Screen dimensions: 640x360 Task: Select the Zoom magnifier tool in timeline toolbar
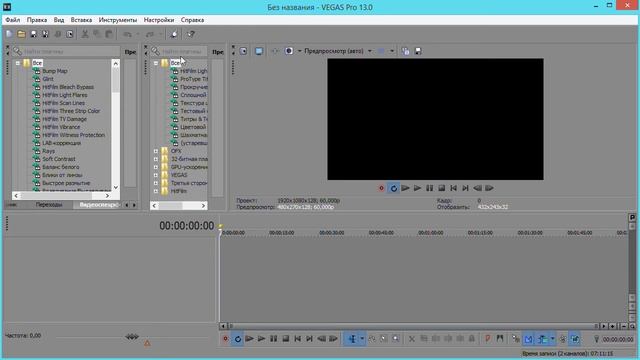pyautogui.click(x=396, y=339)
